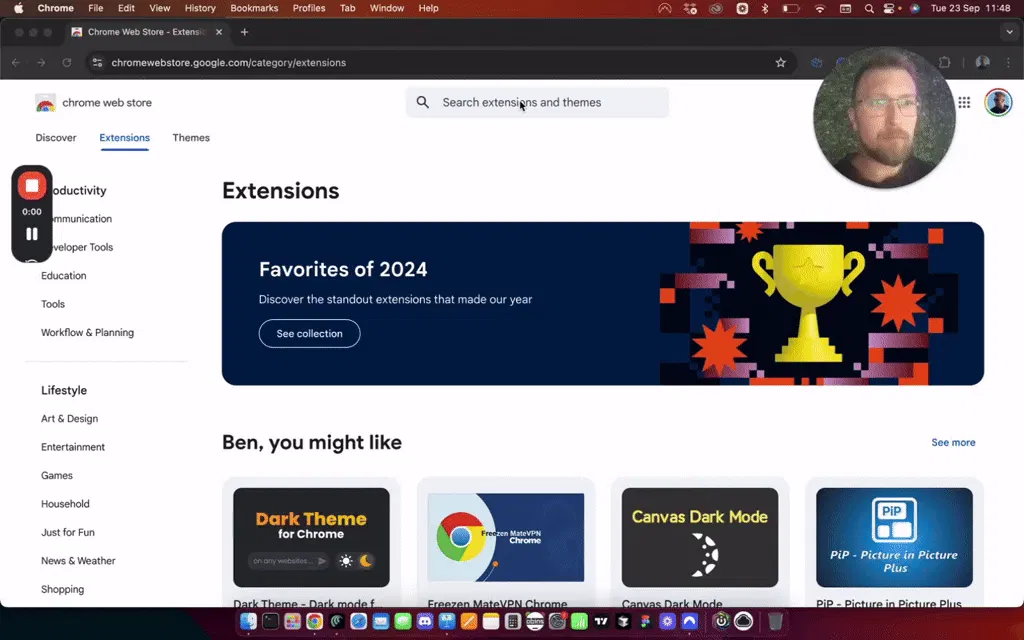Click the See more link
The width and height of the screenshot is (1024, 640).
[953, 443]
